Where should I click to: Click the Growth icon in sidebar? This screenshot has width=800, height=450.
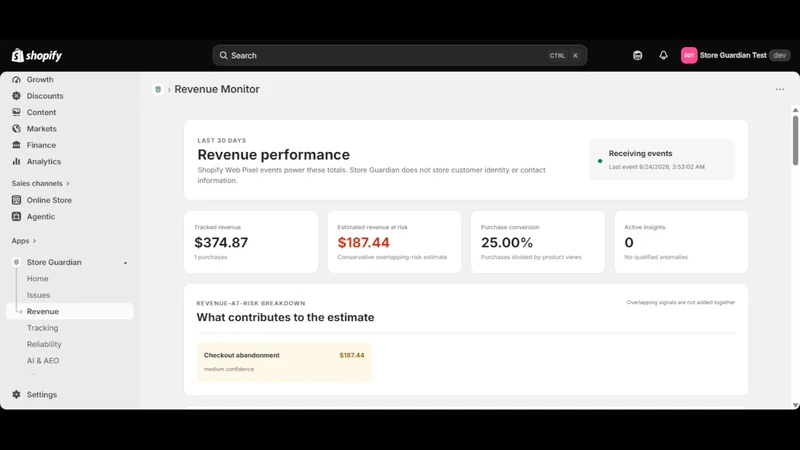(16, 80)
